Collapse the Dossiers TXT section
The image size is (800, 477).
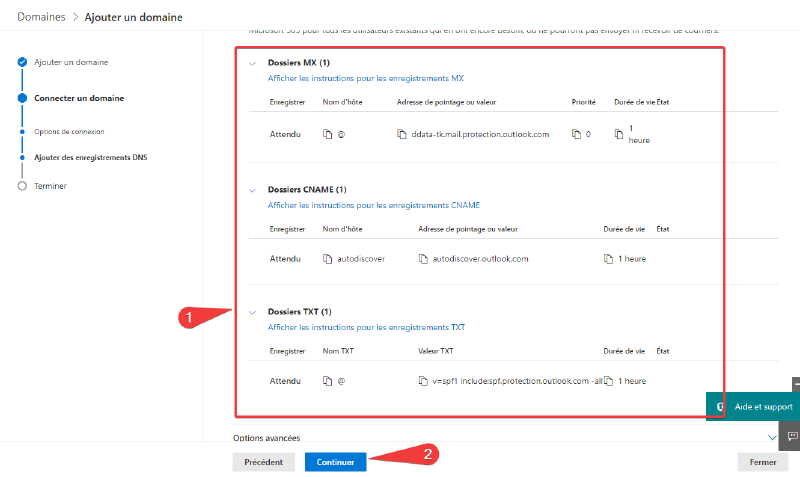(252, 313)
